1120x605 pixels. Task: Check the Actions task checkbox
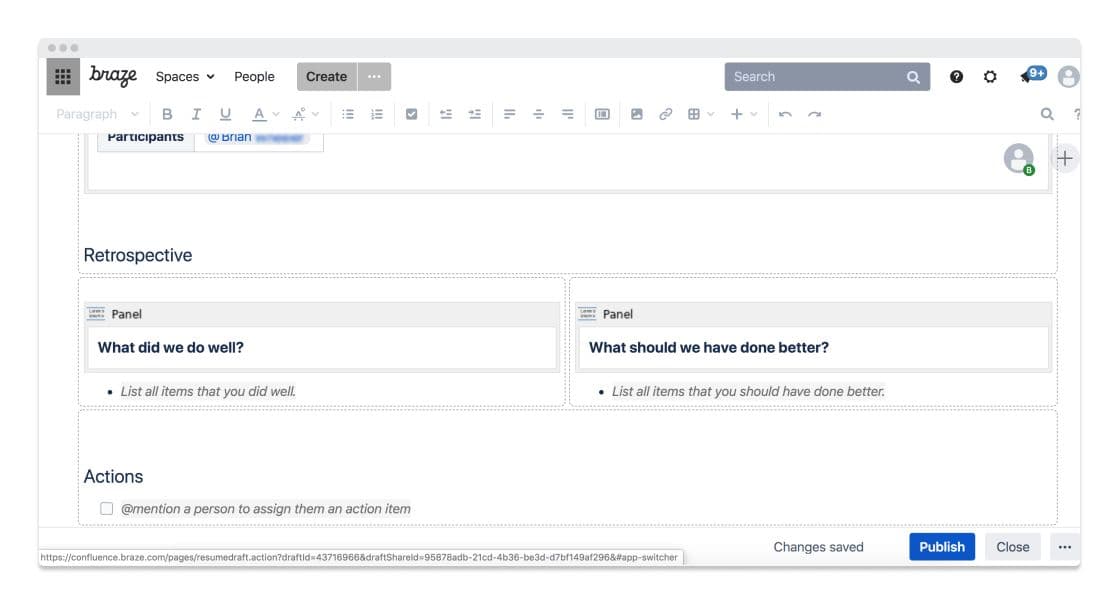point(107,509)
